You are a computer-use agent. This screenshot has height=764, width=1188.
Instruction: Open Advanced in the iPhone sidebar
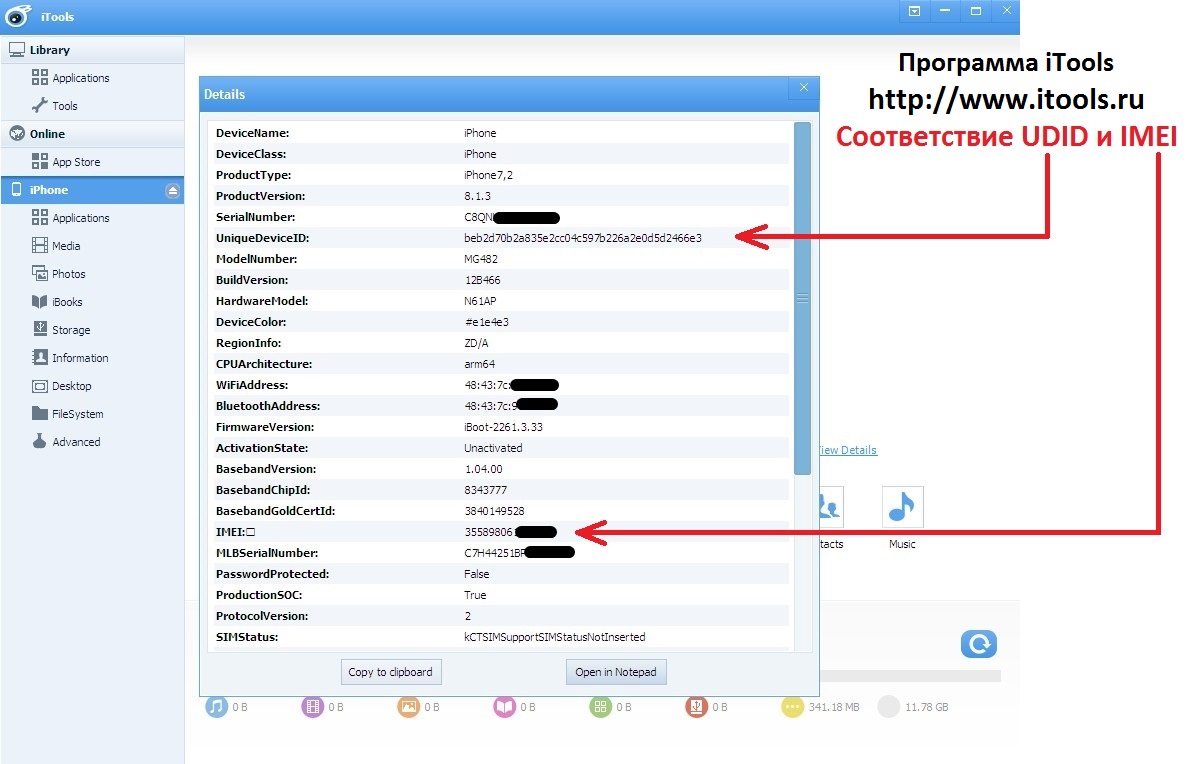pyautogui.click(x=66, y=443)
